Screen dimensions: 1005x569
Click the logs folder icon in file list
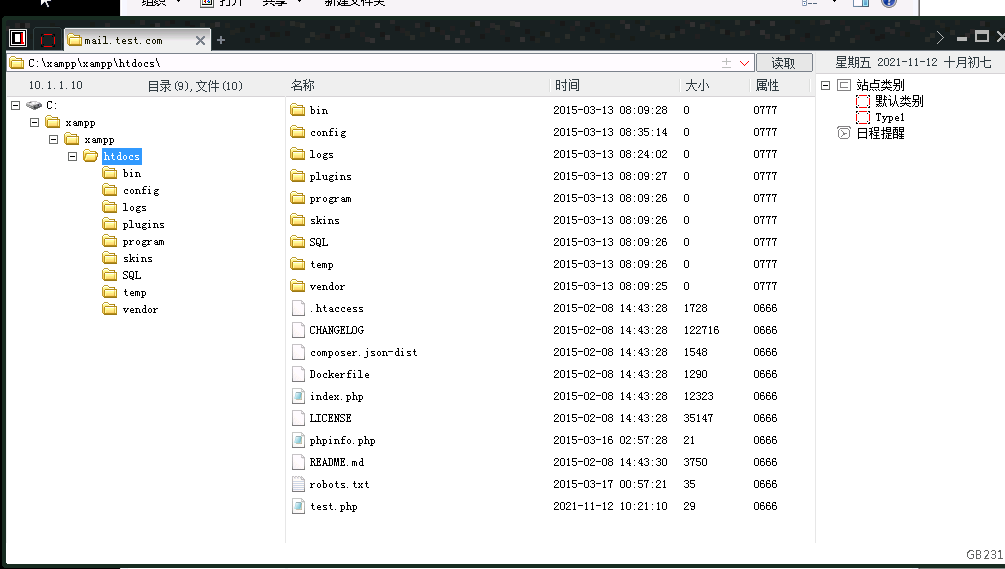[297, 154]
